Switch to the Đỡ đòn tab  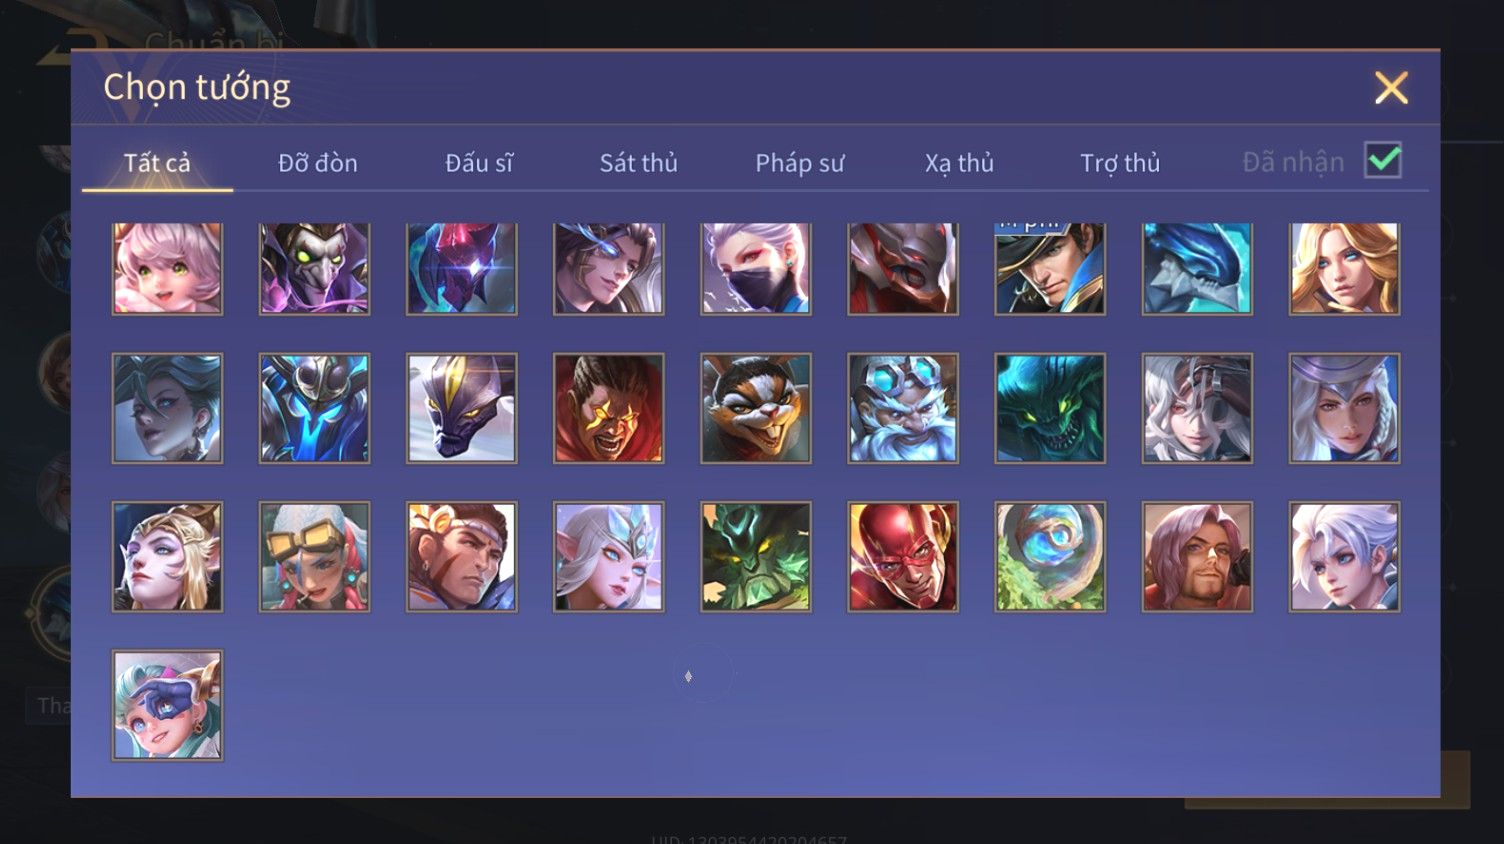tap(318, 163)
